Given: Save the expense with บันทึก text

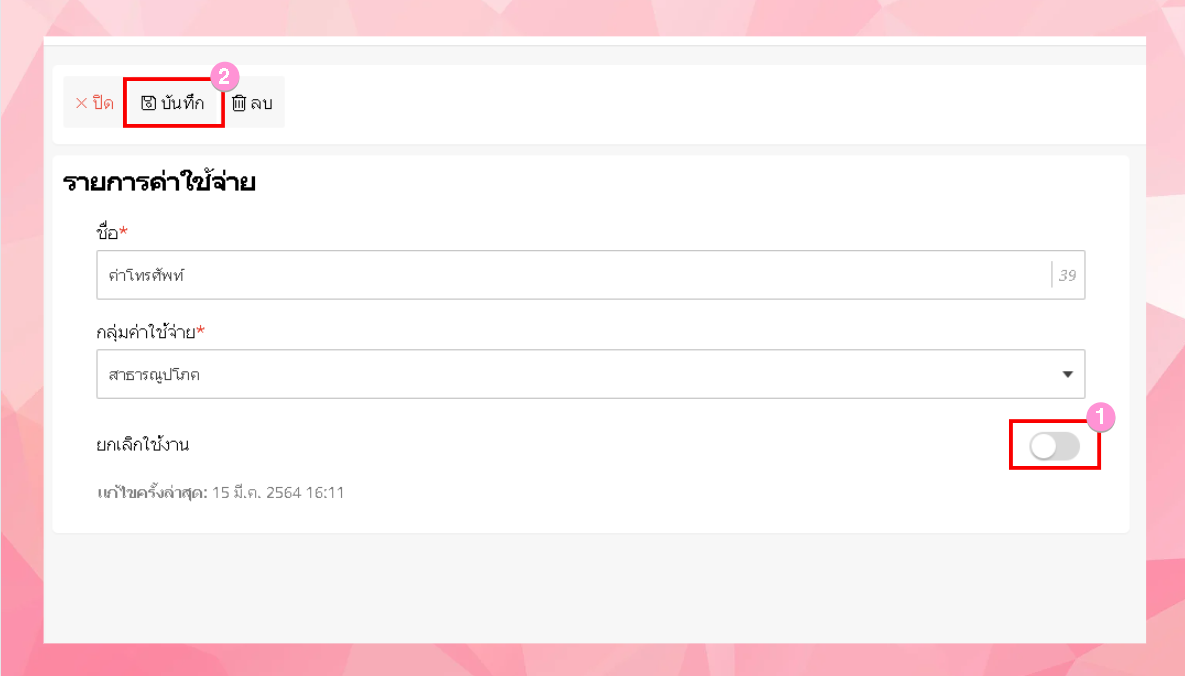Looking at the screenshot, I should (x=182, y=103).
